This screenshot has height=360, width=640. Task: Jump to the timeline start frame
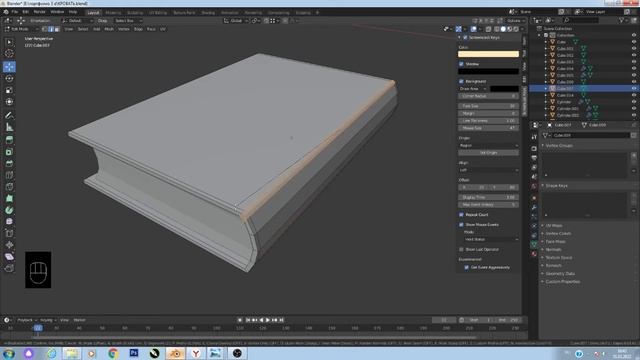click(248, 320)
